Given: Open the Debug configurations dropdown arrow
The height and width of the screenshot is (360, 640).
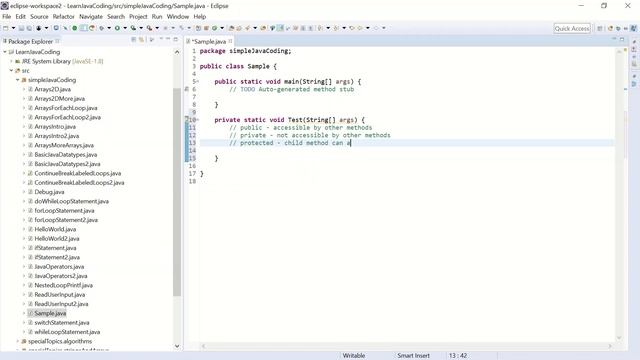Looking at the screenshot, I should (109, 28).
